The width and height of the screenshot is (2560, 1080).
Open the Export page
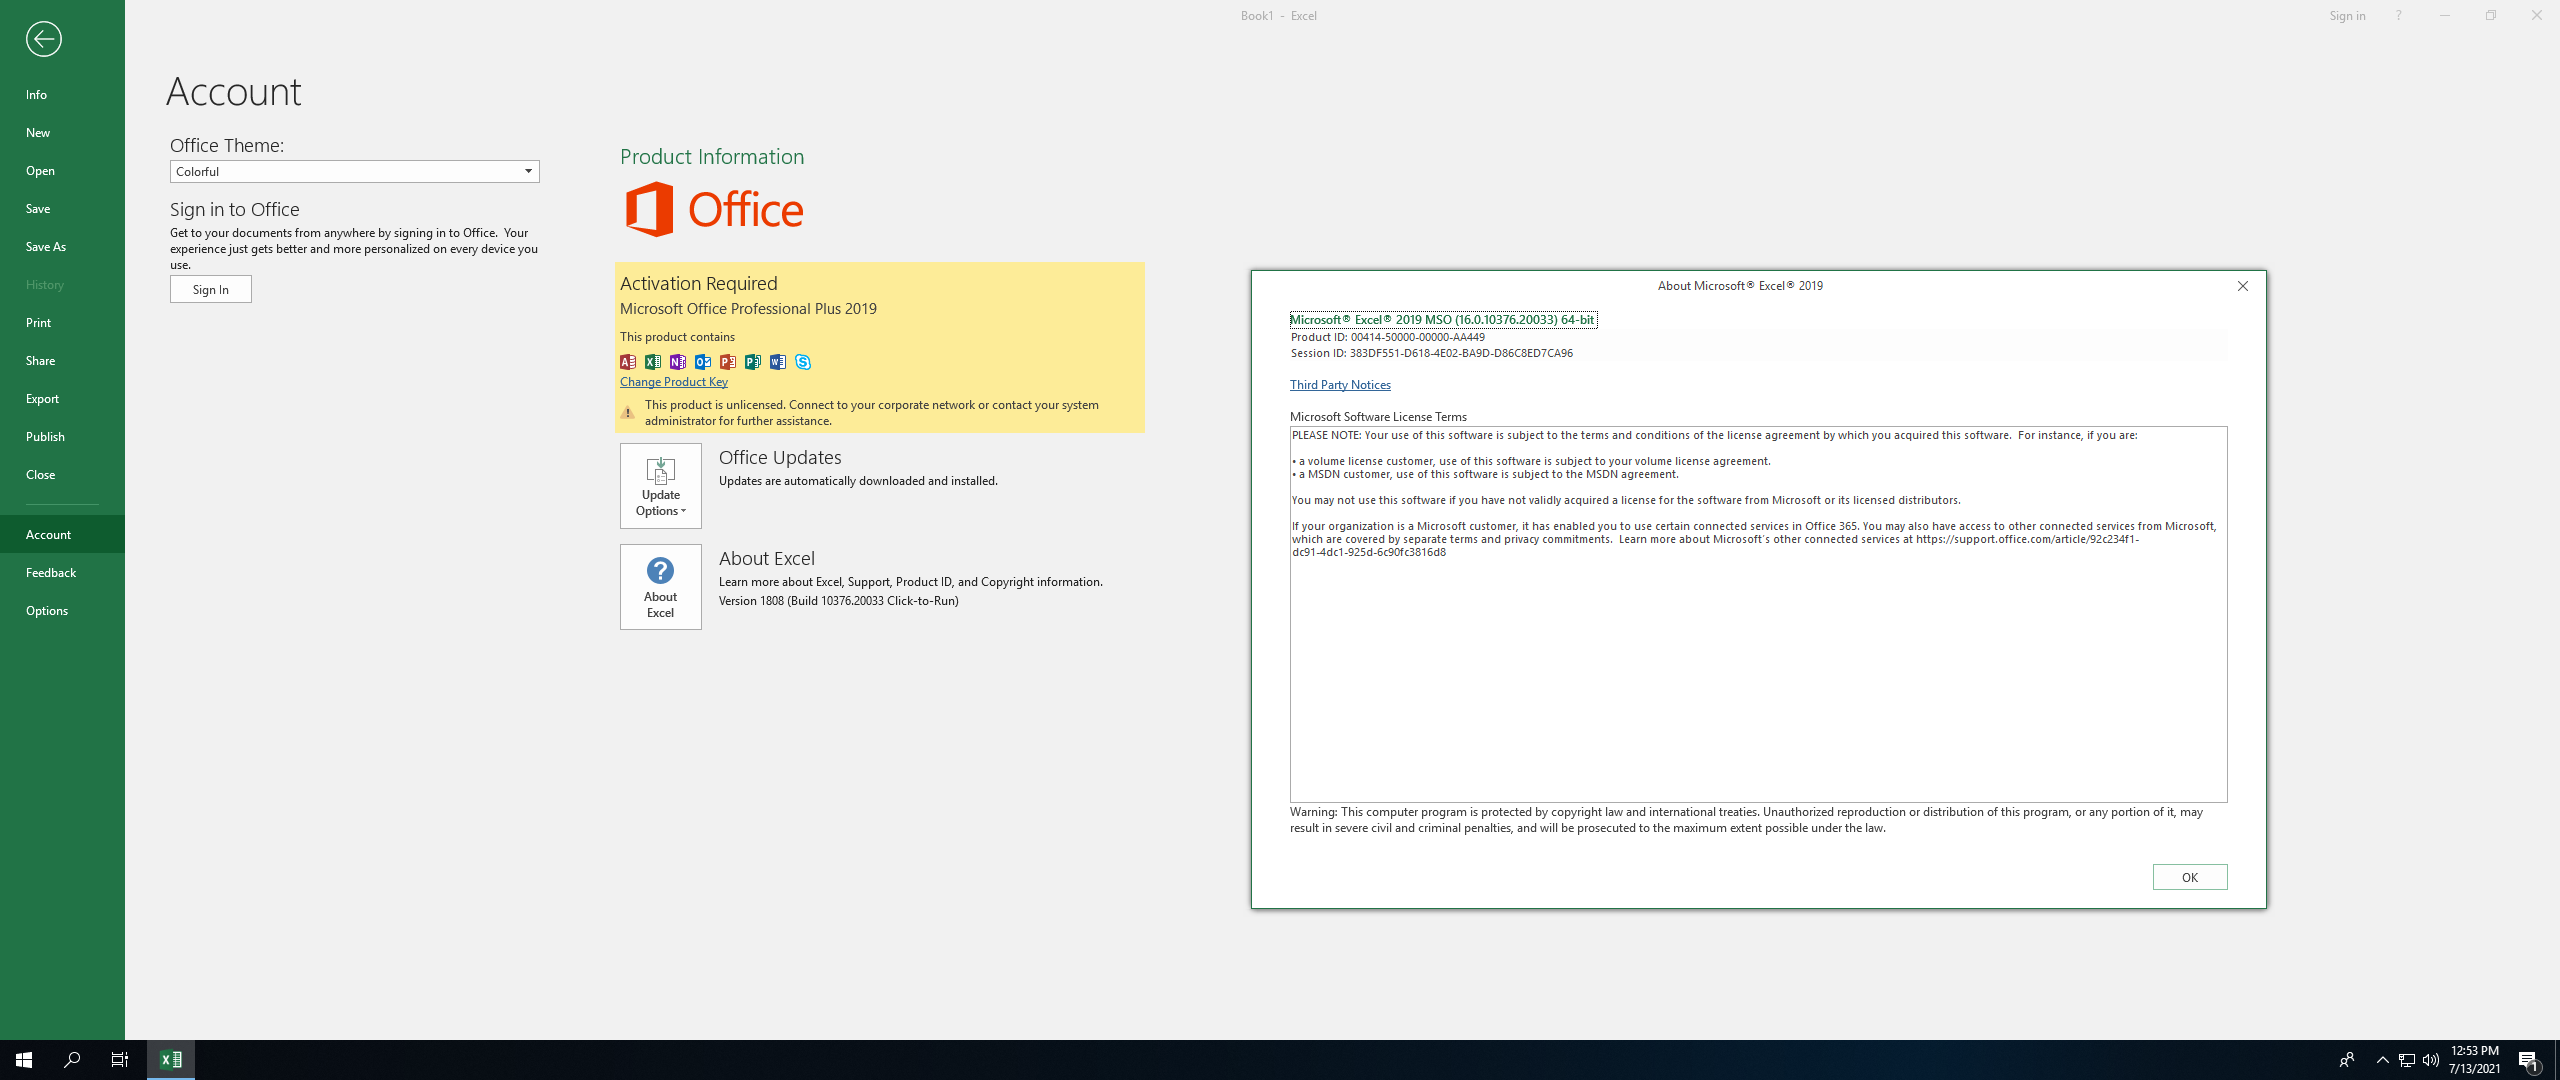62,398
